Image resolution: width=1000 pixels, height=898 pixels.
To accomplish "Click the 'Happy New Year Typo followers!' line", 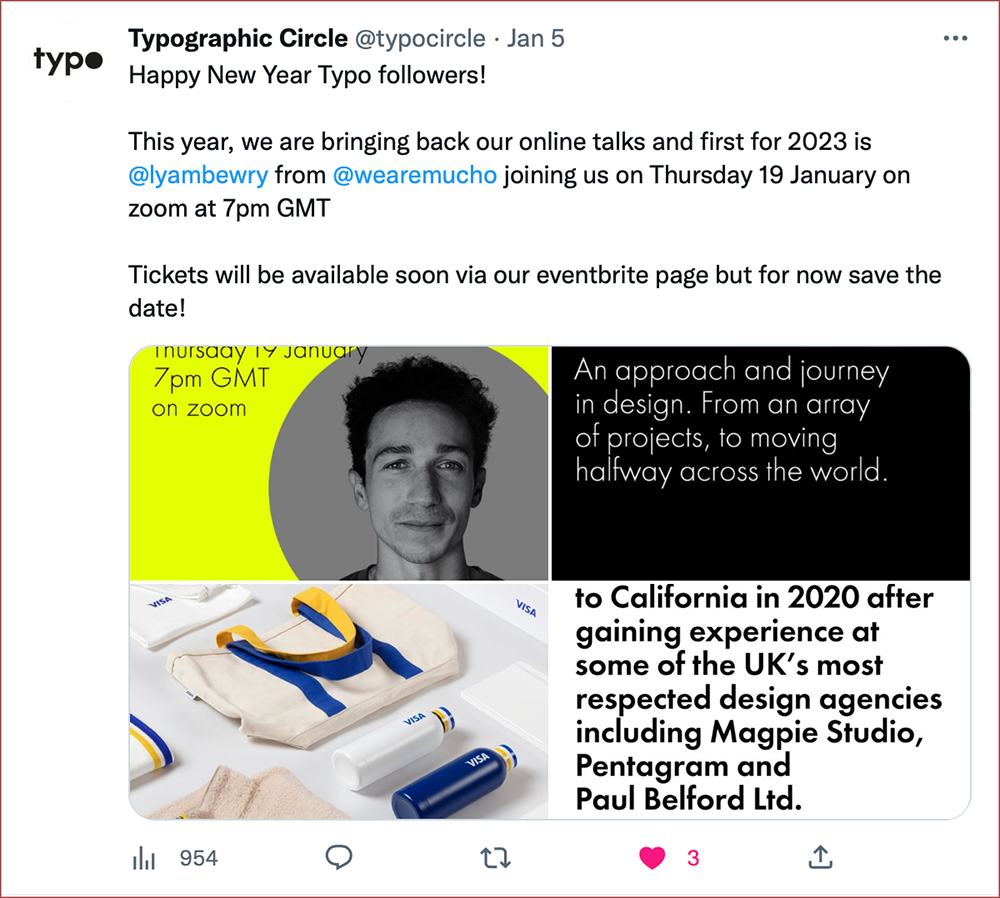I will 307,76.
